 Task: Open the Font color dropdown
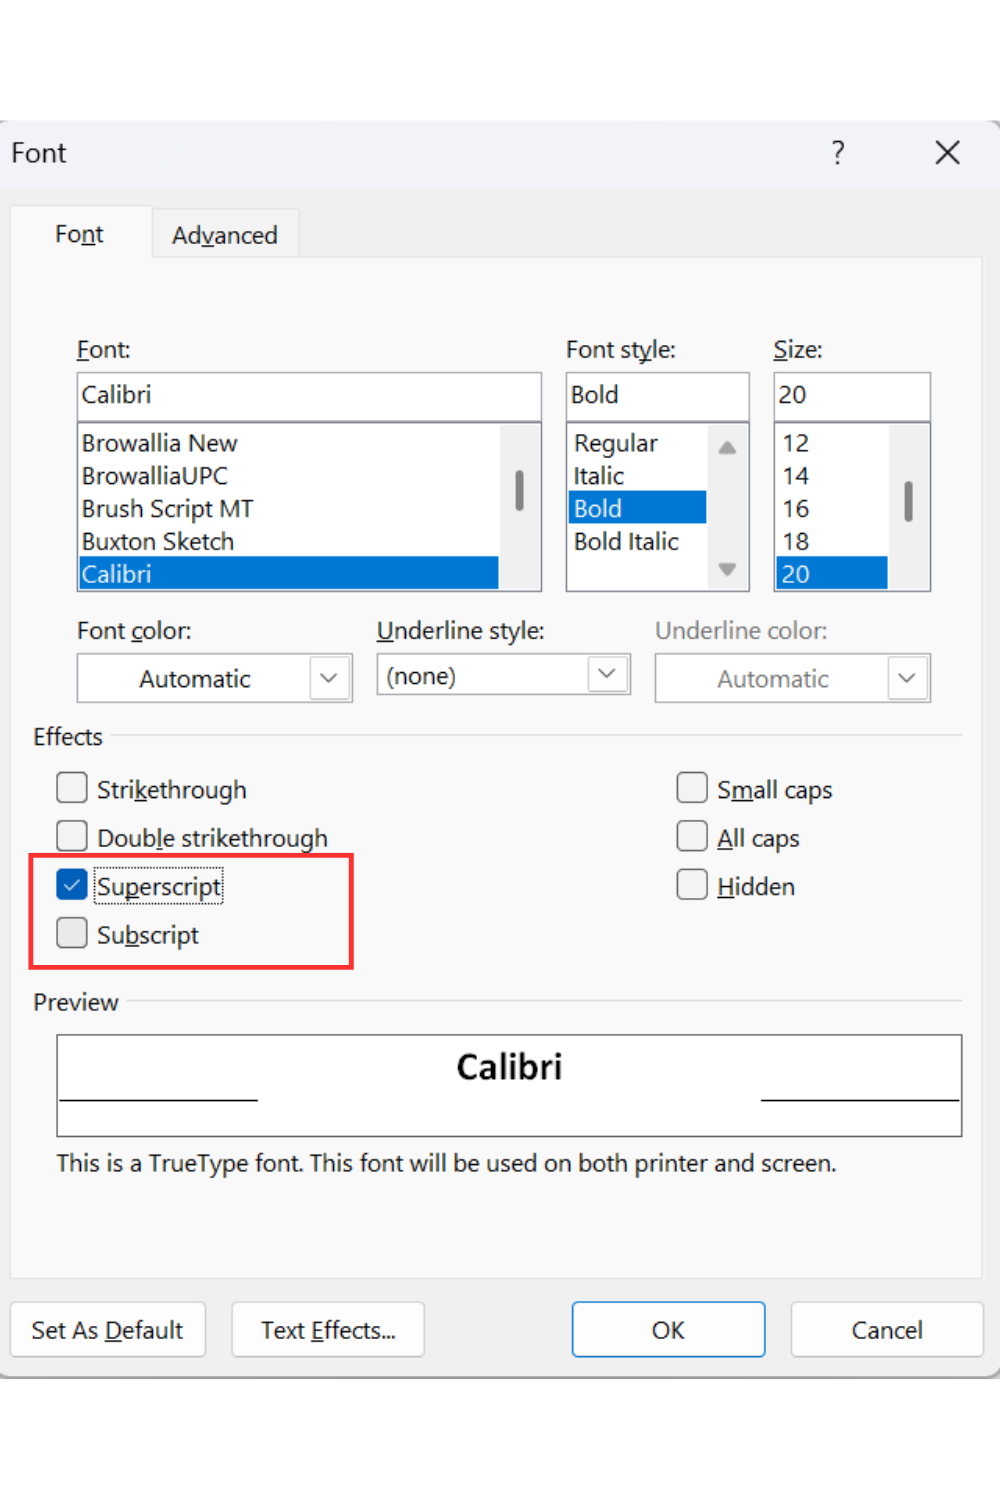215,678
